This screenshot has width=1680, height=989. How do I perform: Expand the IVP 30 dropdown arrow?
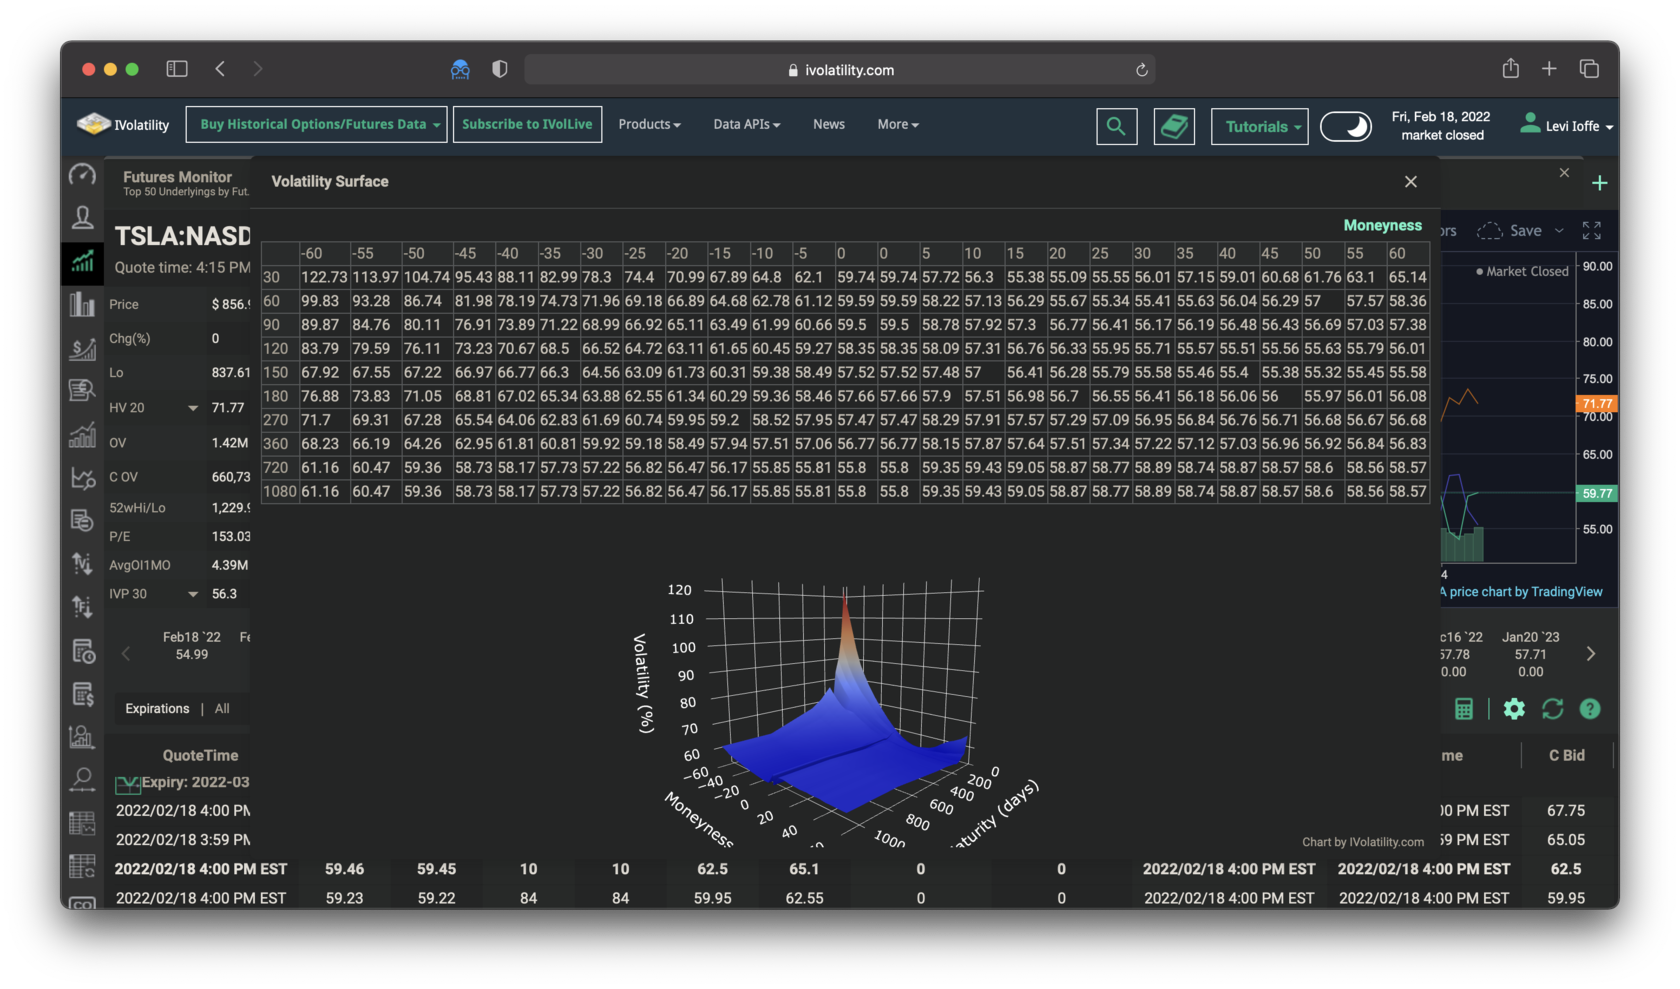[193, 594]
